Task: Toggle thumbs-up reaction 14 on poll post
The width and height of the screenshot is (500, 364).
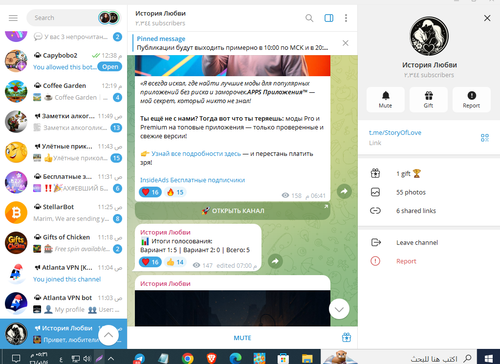Action: click(175, 262)
